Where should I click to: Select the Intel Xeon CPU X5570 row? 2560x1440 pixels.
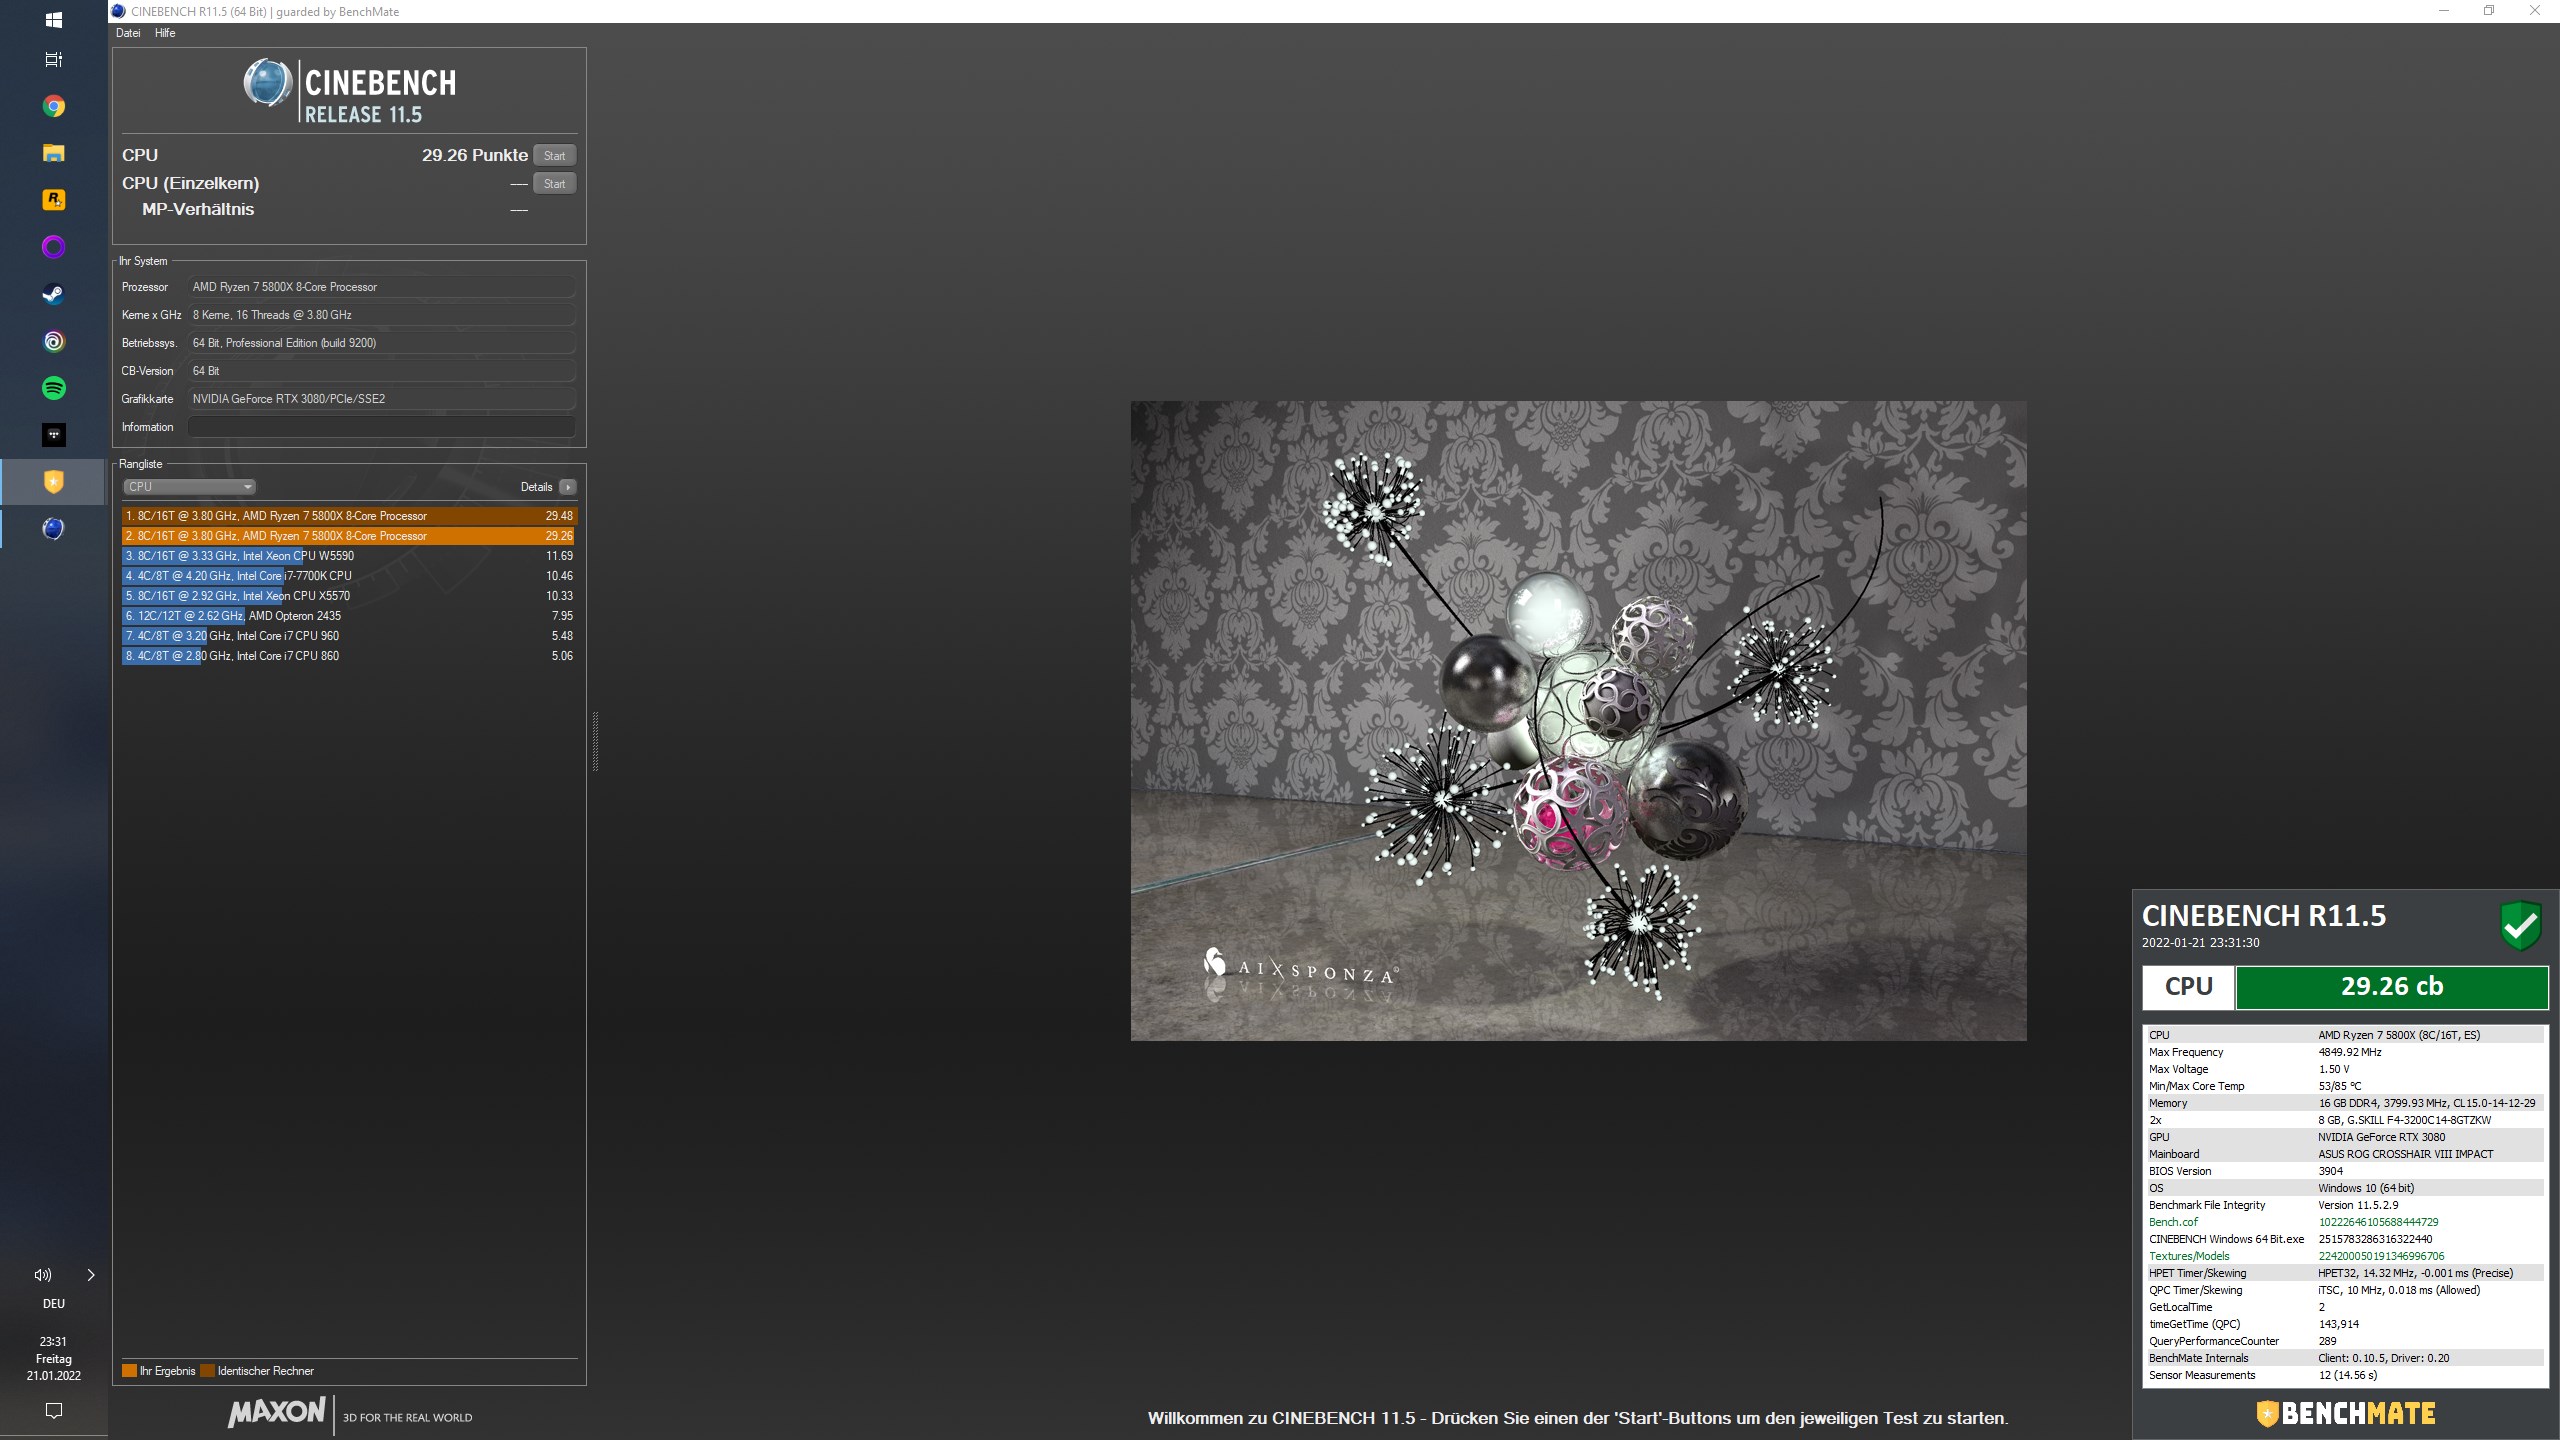[x=349, y=596]
